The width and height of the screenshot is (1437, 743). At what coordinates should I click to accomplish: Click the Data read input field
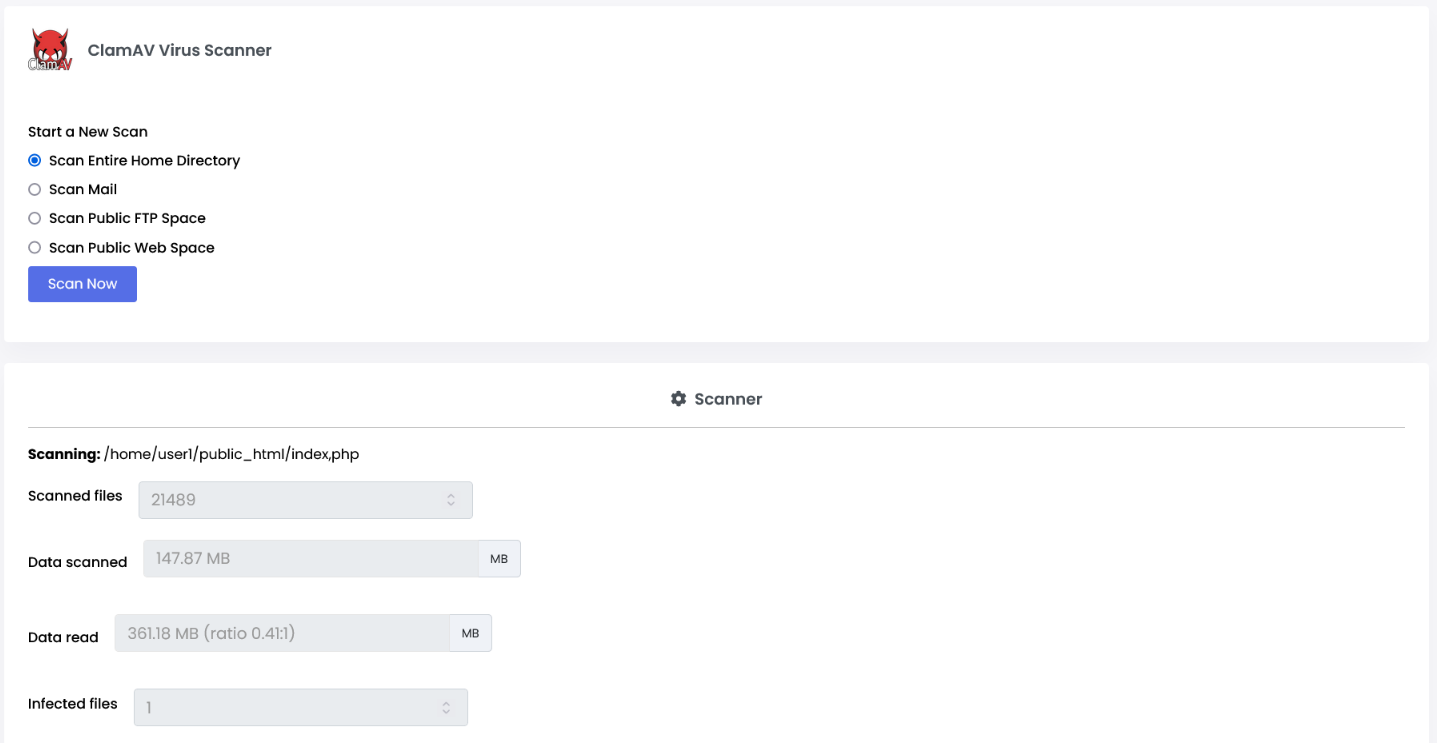click(x=281, y=633)
